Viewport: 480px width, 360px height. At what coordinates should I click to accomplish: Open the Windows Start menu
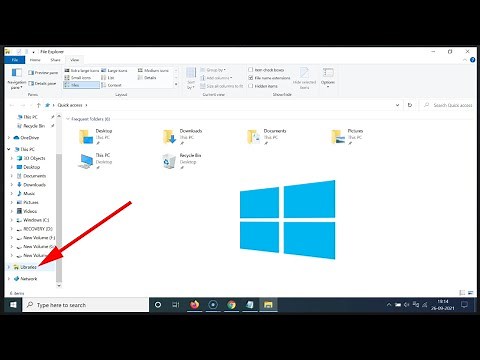(13, 305)
